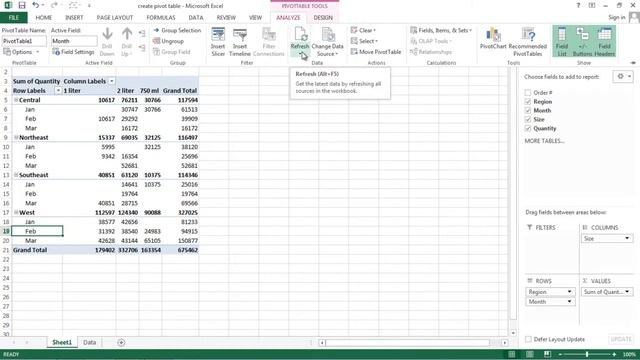The width and height of the screenshot is (640, 360).
Task: Switch to FORMULAS ribbon tab
Action: [161, 18]
